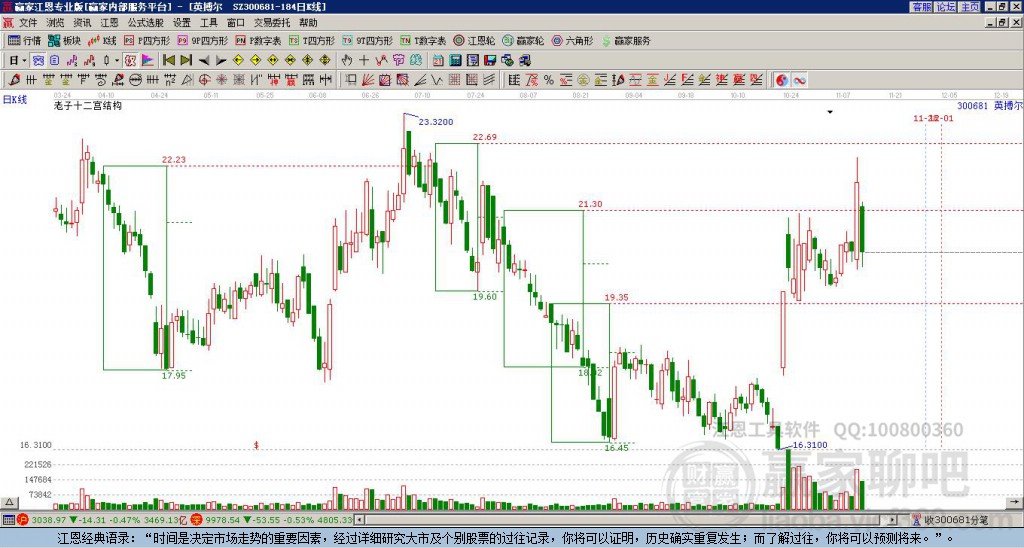Click the up triangle button at bottom-left
The height and width of the screenshot is (548, 1024).
pyautogui.click(x=9, y=502)
